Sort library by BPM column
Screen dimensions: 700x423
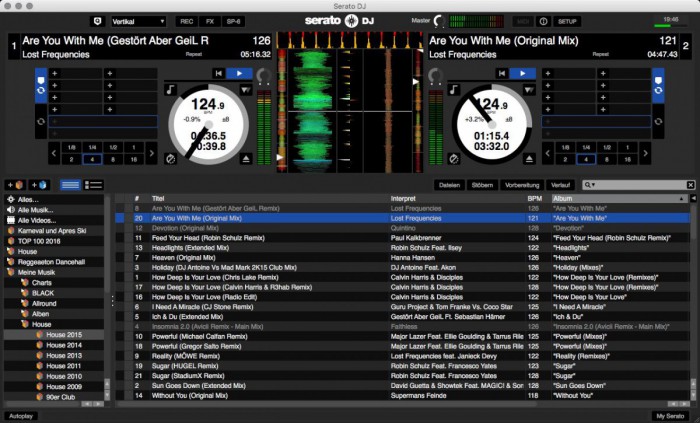[534, 199]
